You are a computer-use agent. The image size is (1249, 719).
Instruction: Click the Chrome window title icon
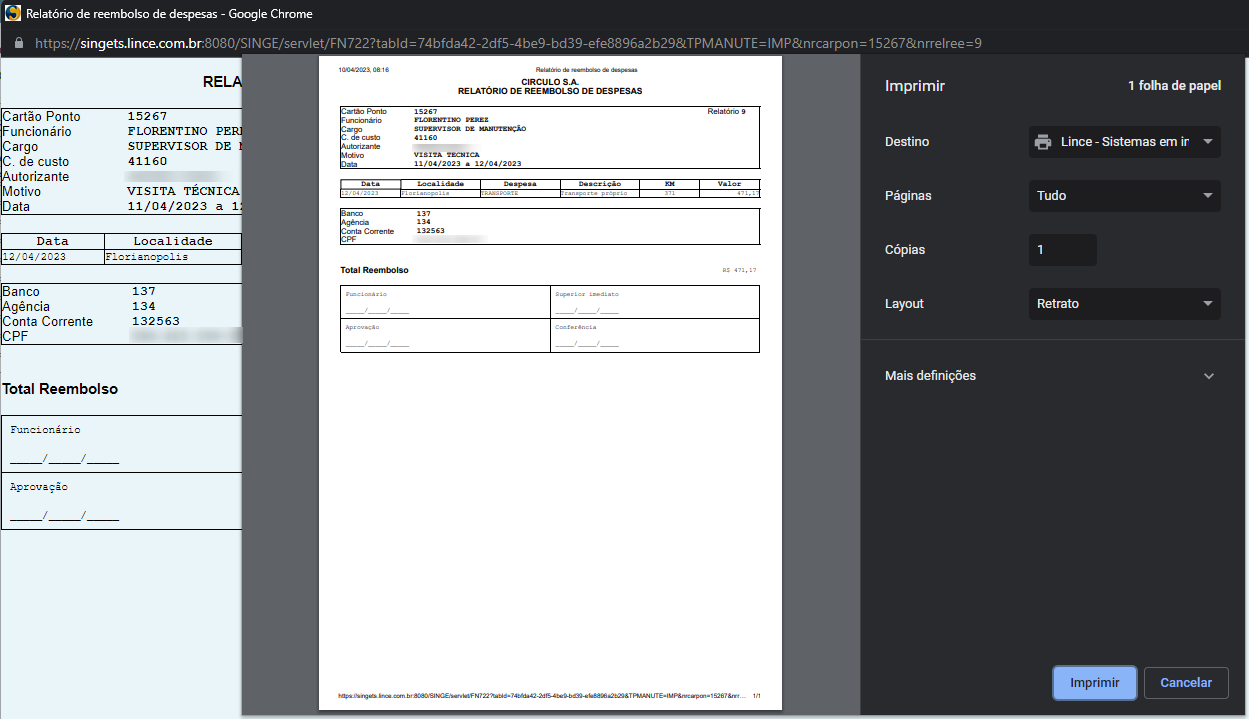[13, 14]
